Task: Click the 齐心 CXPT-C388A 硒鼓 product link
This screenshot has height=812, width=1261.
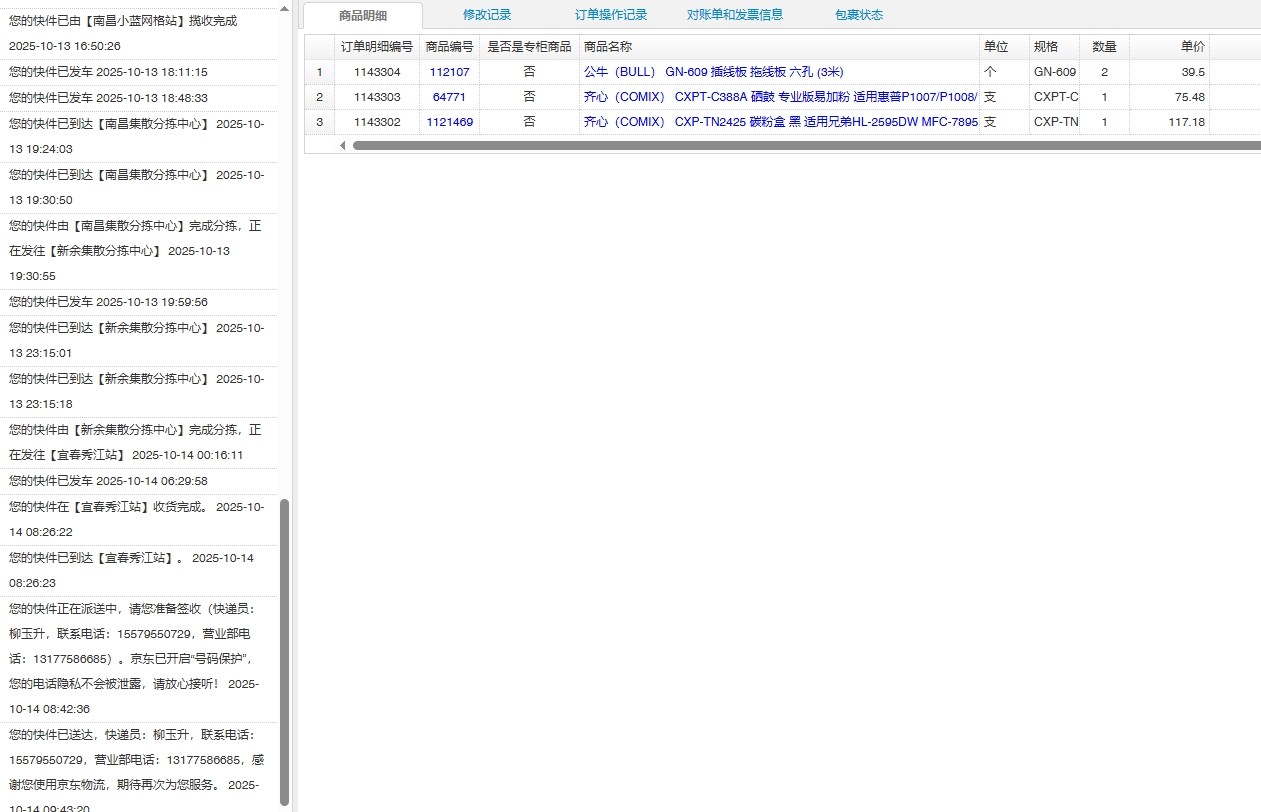Action: click(779, 97)
